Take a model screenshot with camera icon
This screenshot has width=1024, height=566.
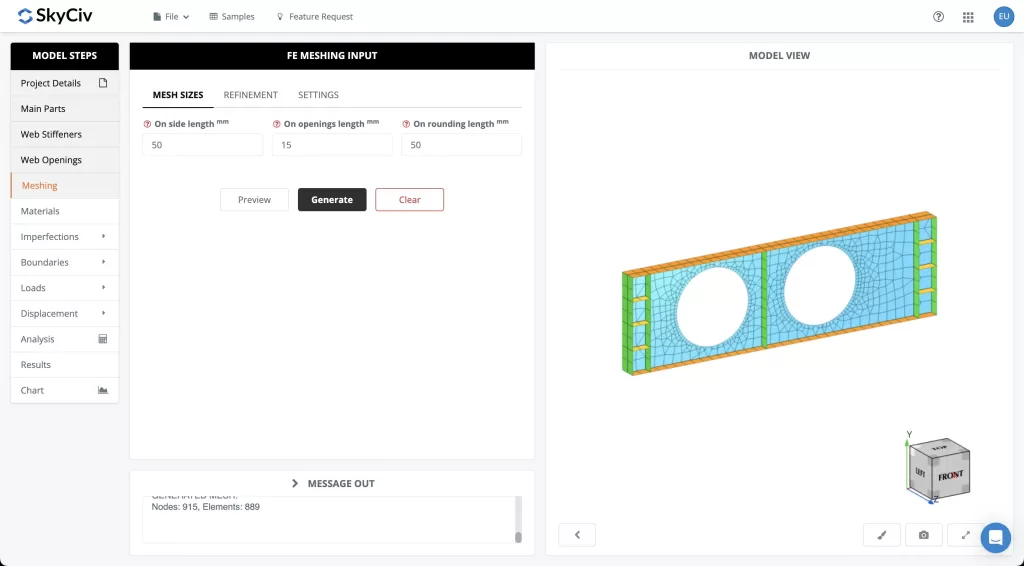coord(923,535)
